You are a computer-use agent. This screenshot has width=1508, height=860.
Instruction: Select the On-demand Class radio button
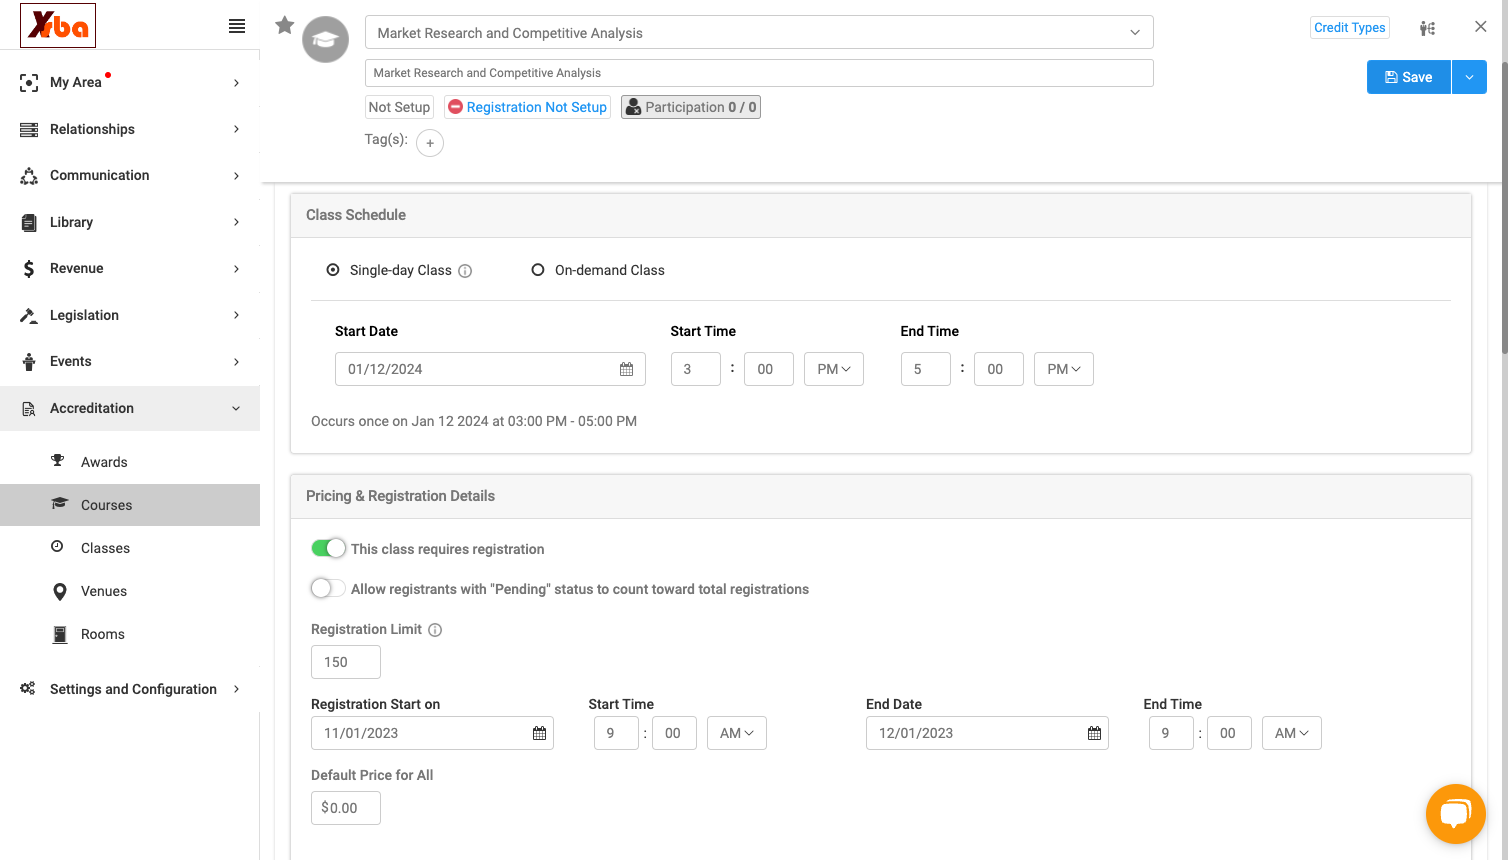coord(538,270)
